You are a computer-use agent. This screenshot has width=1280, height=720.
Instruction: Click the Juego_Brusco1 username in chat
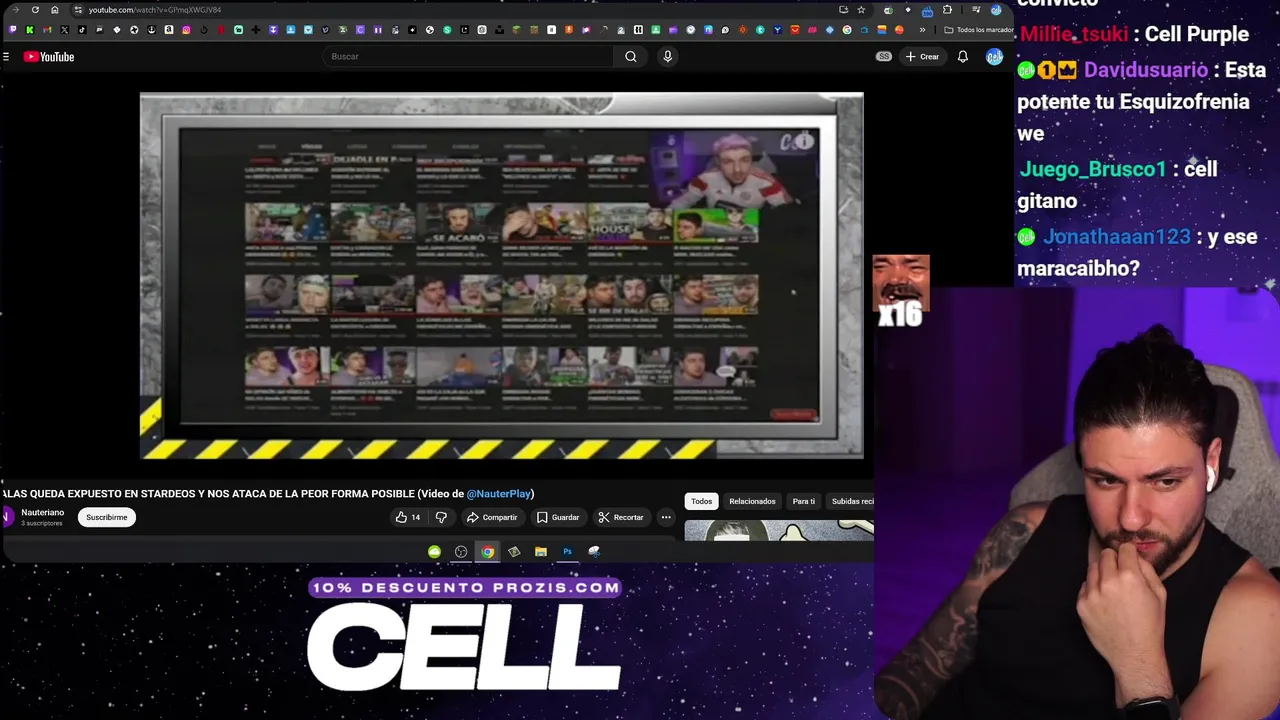tap(1092, 169)
